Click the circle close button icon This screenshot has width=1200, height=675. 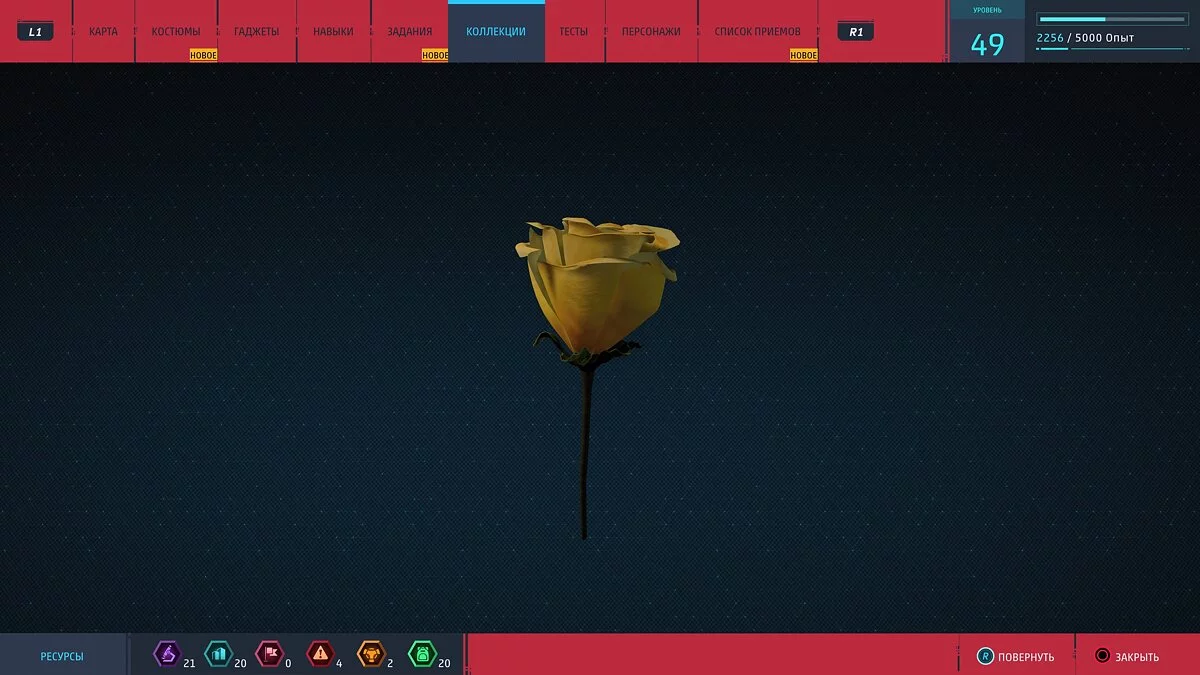pos(1102,657)
